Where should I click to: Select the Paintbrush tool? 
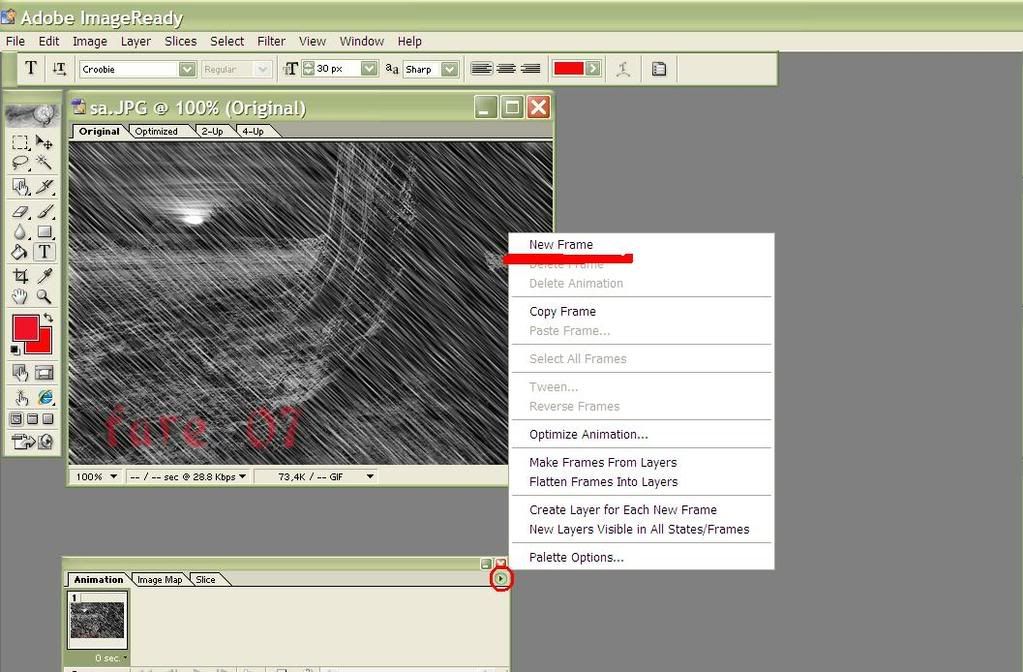[x=44, y=212]
